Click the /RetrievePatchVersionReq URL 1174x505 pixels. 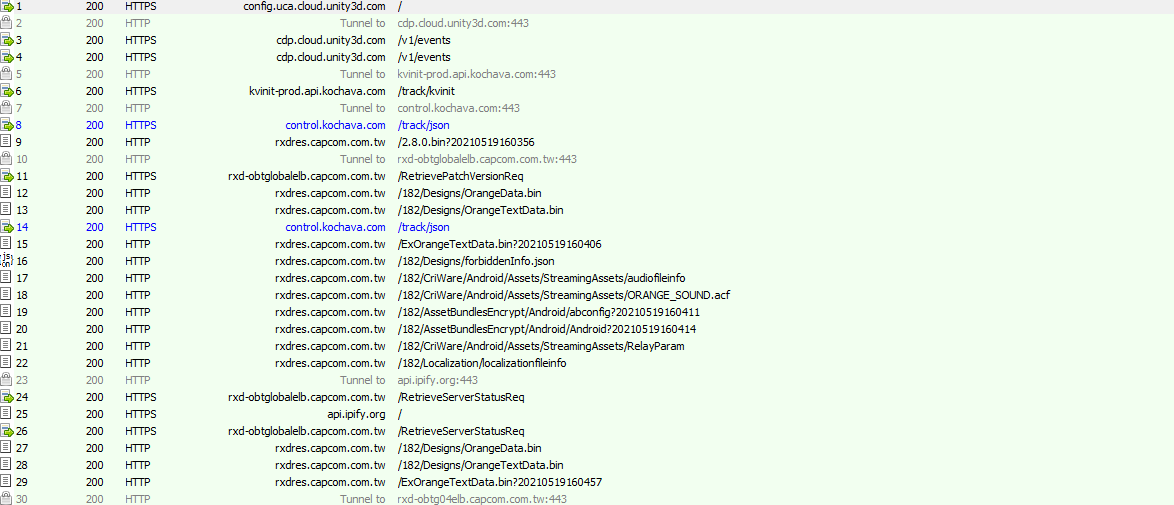(x=460, y=176)
